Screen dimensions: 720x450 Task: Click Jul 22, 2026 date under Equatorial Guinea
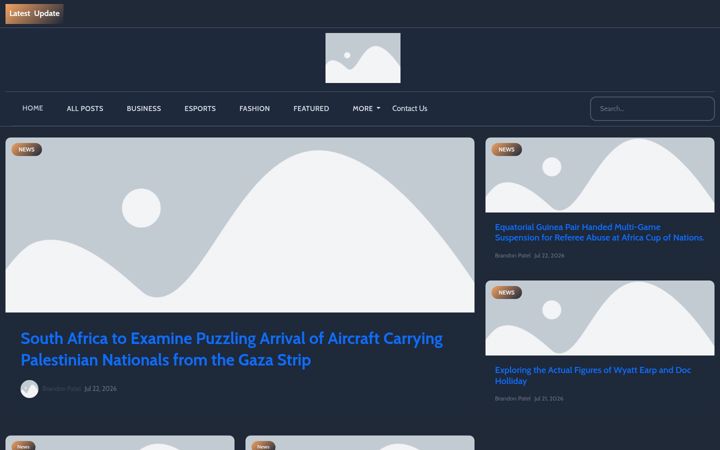(x=549, y=255)
